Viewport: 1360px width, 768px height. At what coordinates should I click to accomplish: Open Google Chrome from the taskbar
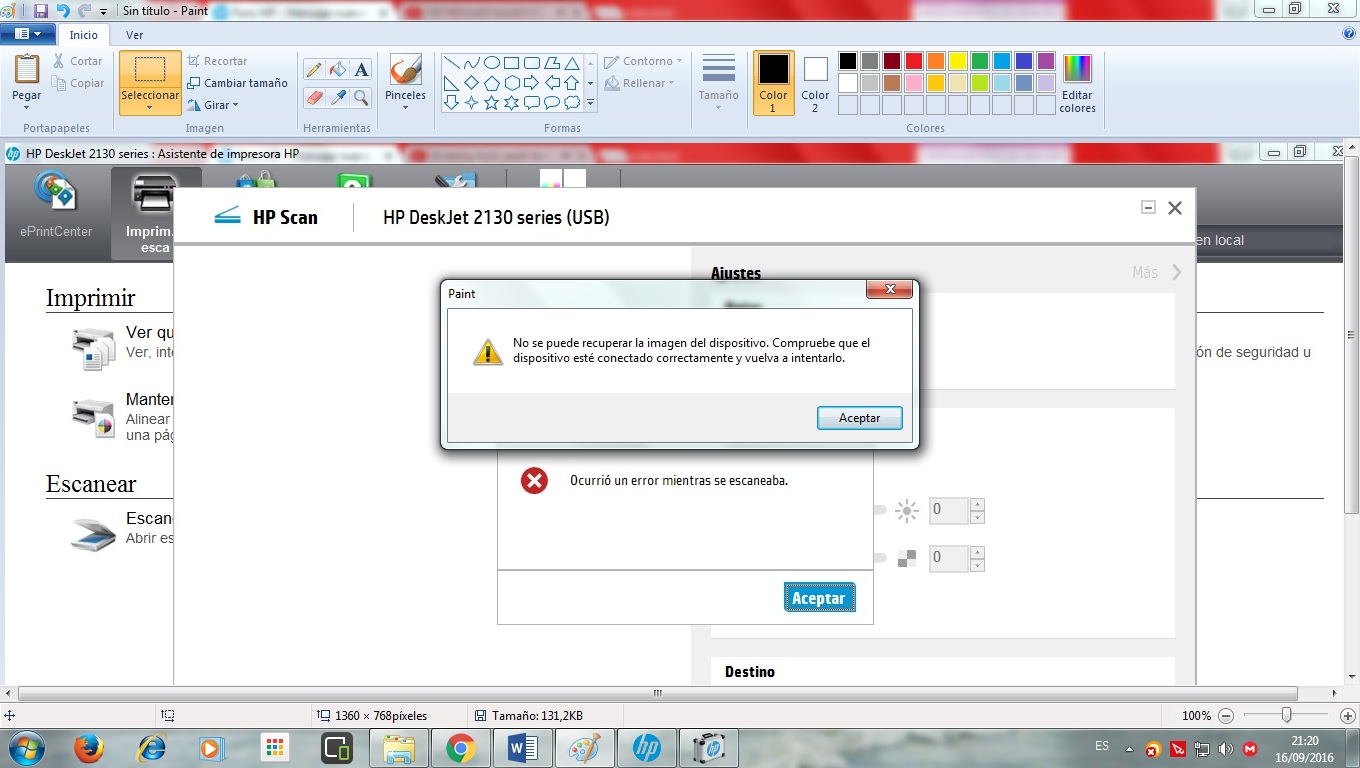(x=460, y=748)
